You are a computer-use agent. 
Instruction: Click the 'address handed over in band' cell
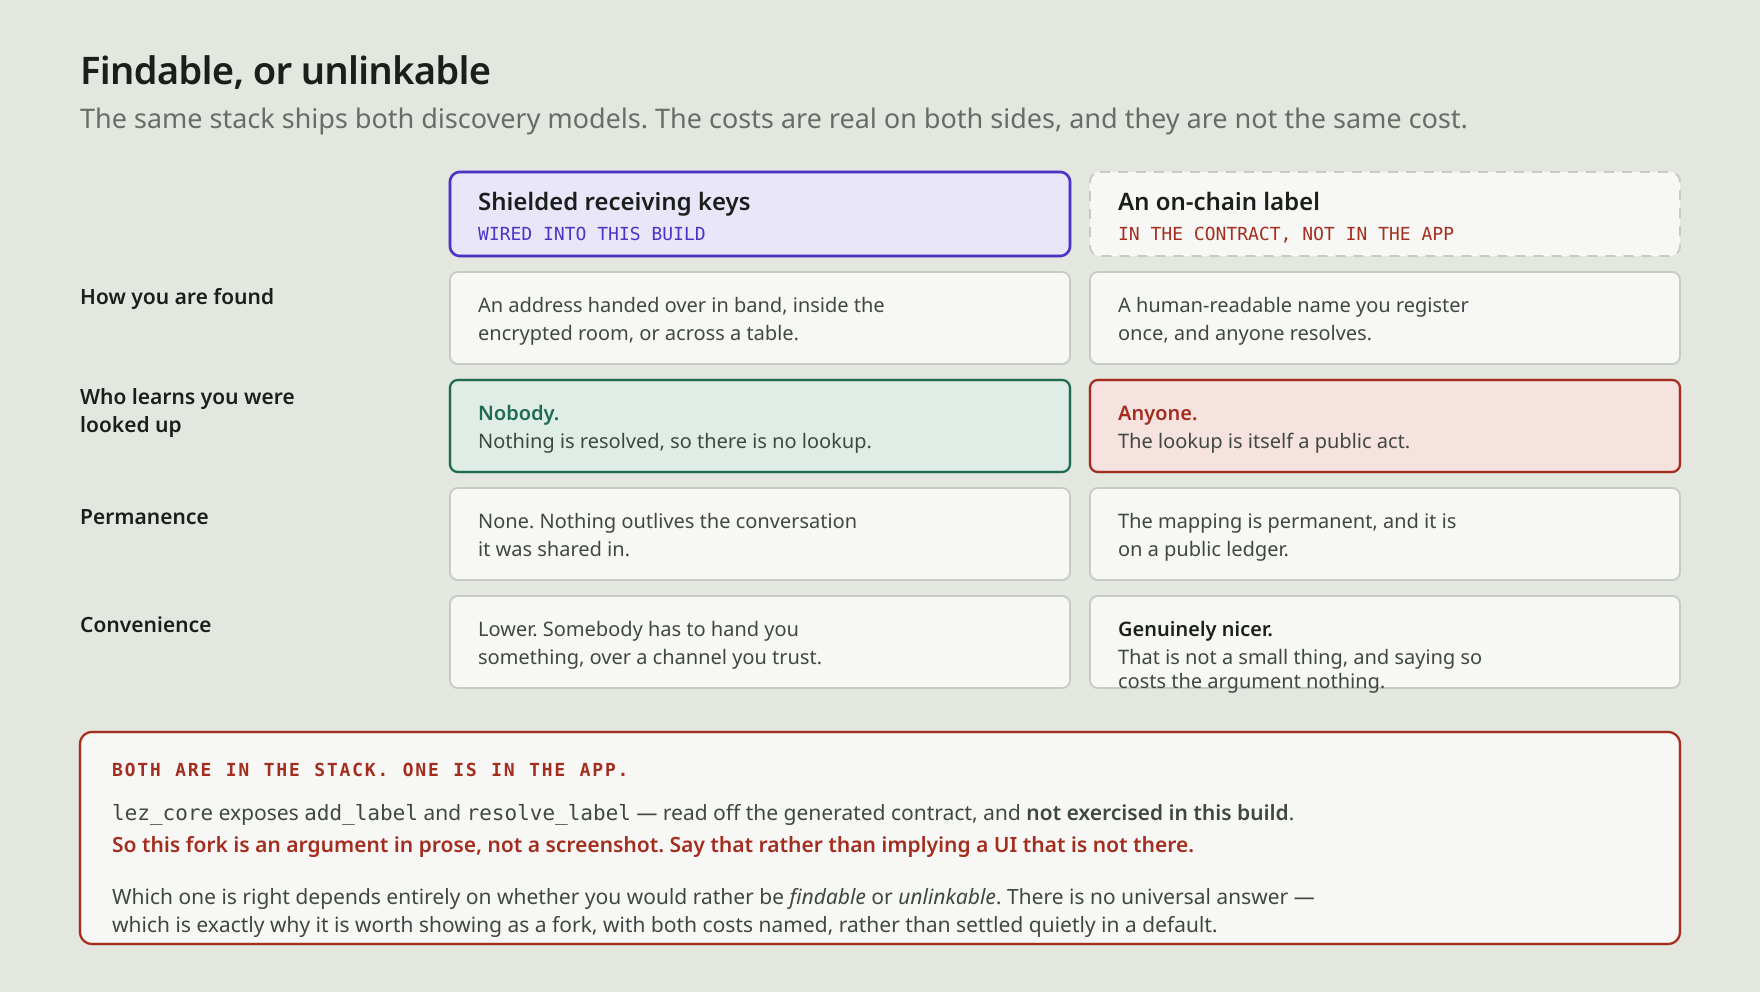(760, 318)
